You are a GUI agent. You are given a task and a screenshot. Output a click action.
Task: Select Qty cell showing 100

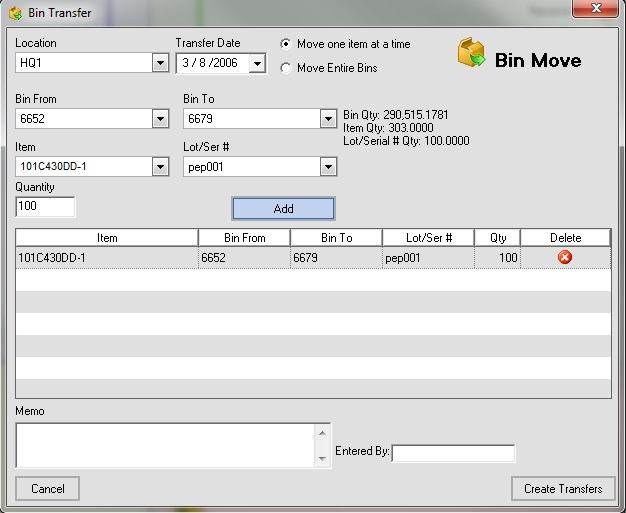coord(497,258)
